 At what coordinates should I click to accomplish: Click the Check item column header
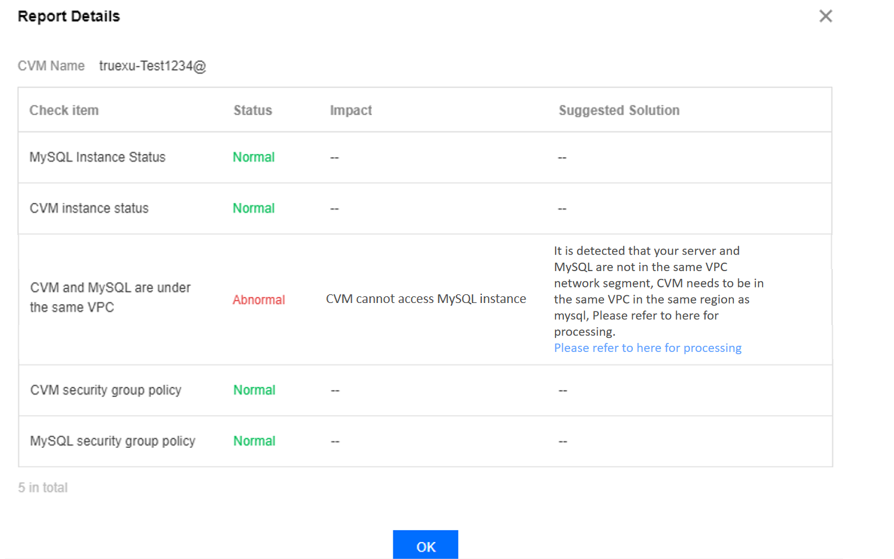[64, 110]
